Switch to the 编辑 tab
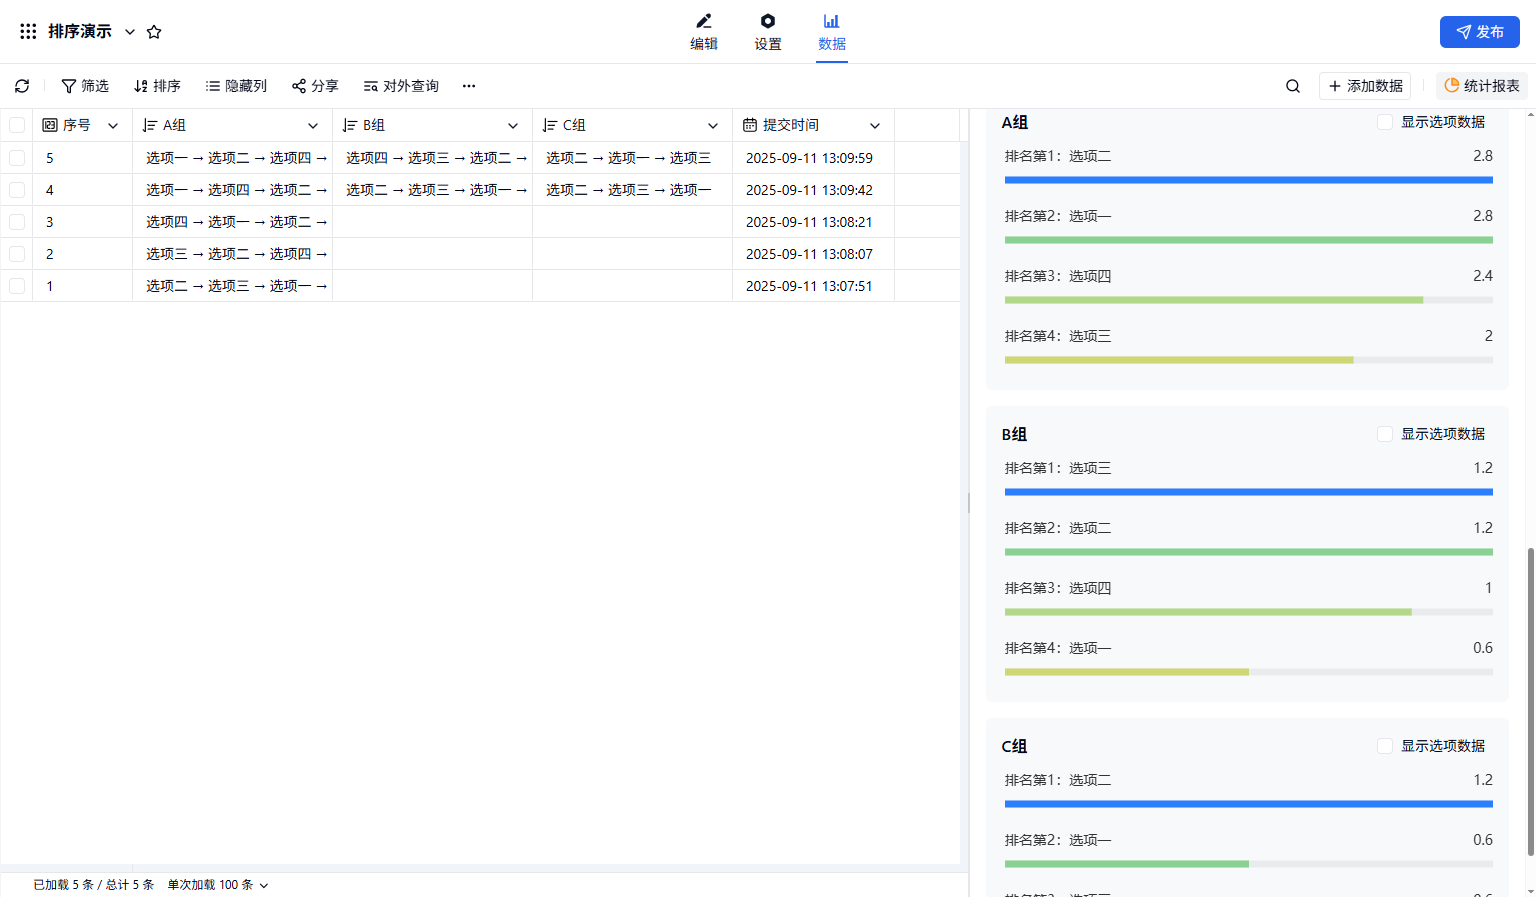The height and width of the screenshot is (897, 1536). tap(704, 32)
